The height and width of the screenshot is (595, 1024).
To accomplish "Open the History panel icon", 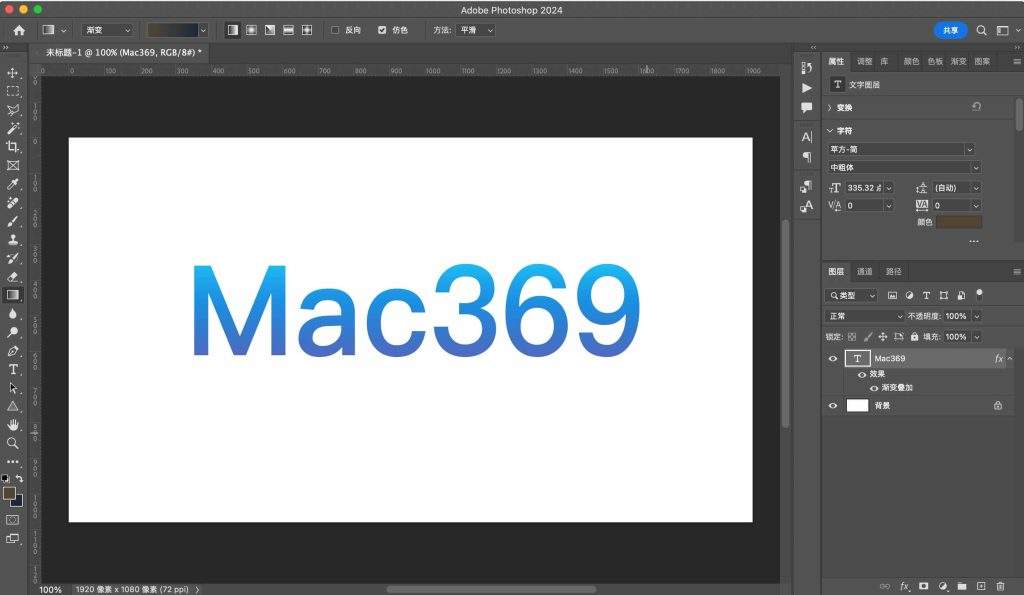I will tap(807, 69).
